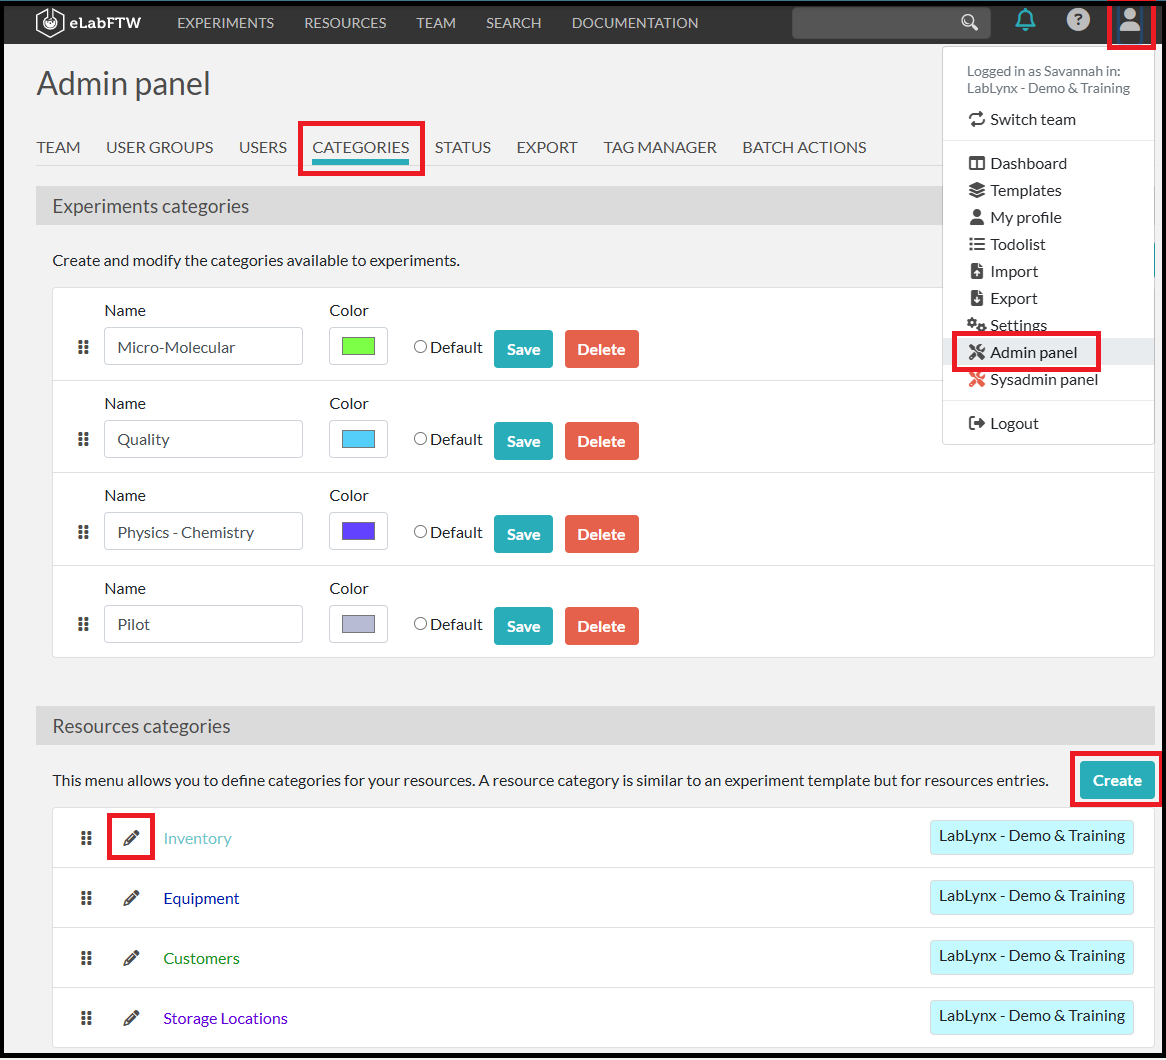Click the user avatar icon in navbar
Viewport: 1166px width, 1060px height.
tap(1130, 21)
